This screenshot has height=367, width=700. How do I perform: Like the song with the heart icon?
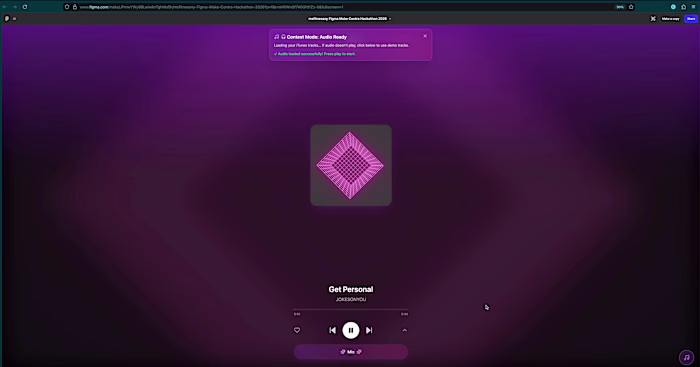(x=297, y=330)
